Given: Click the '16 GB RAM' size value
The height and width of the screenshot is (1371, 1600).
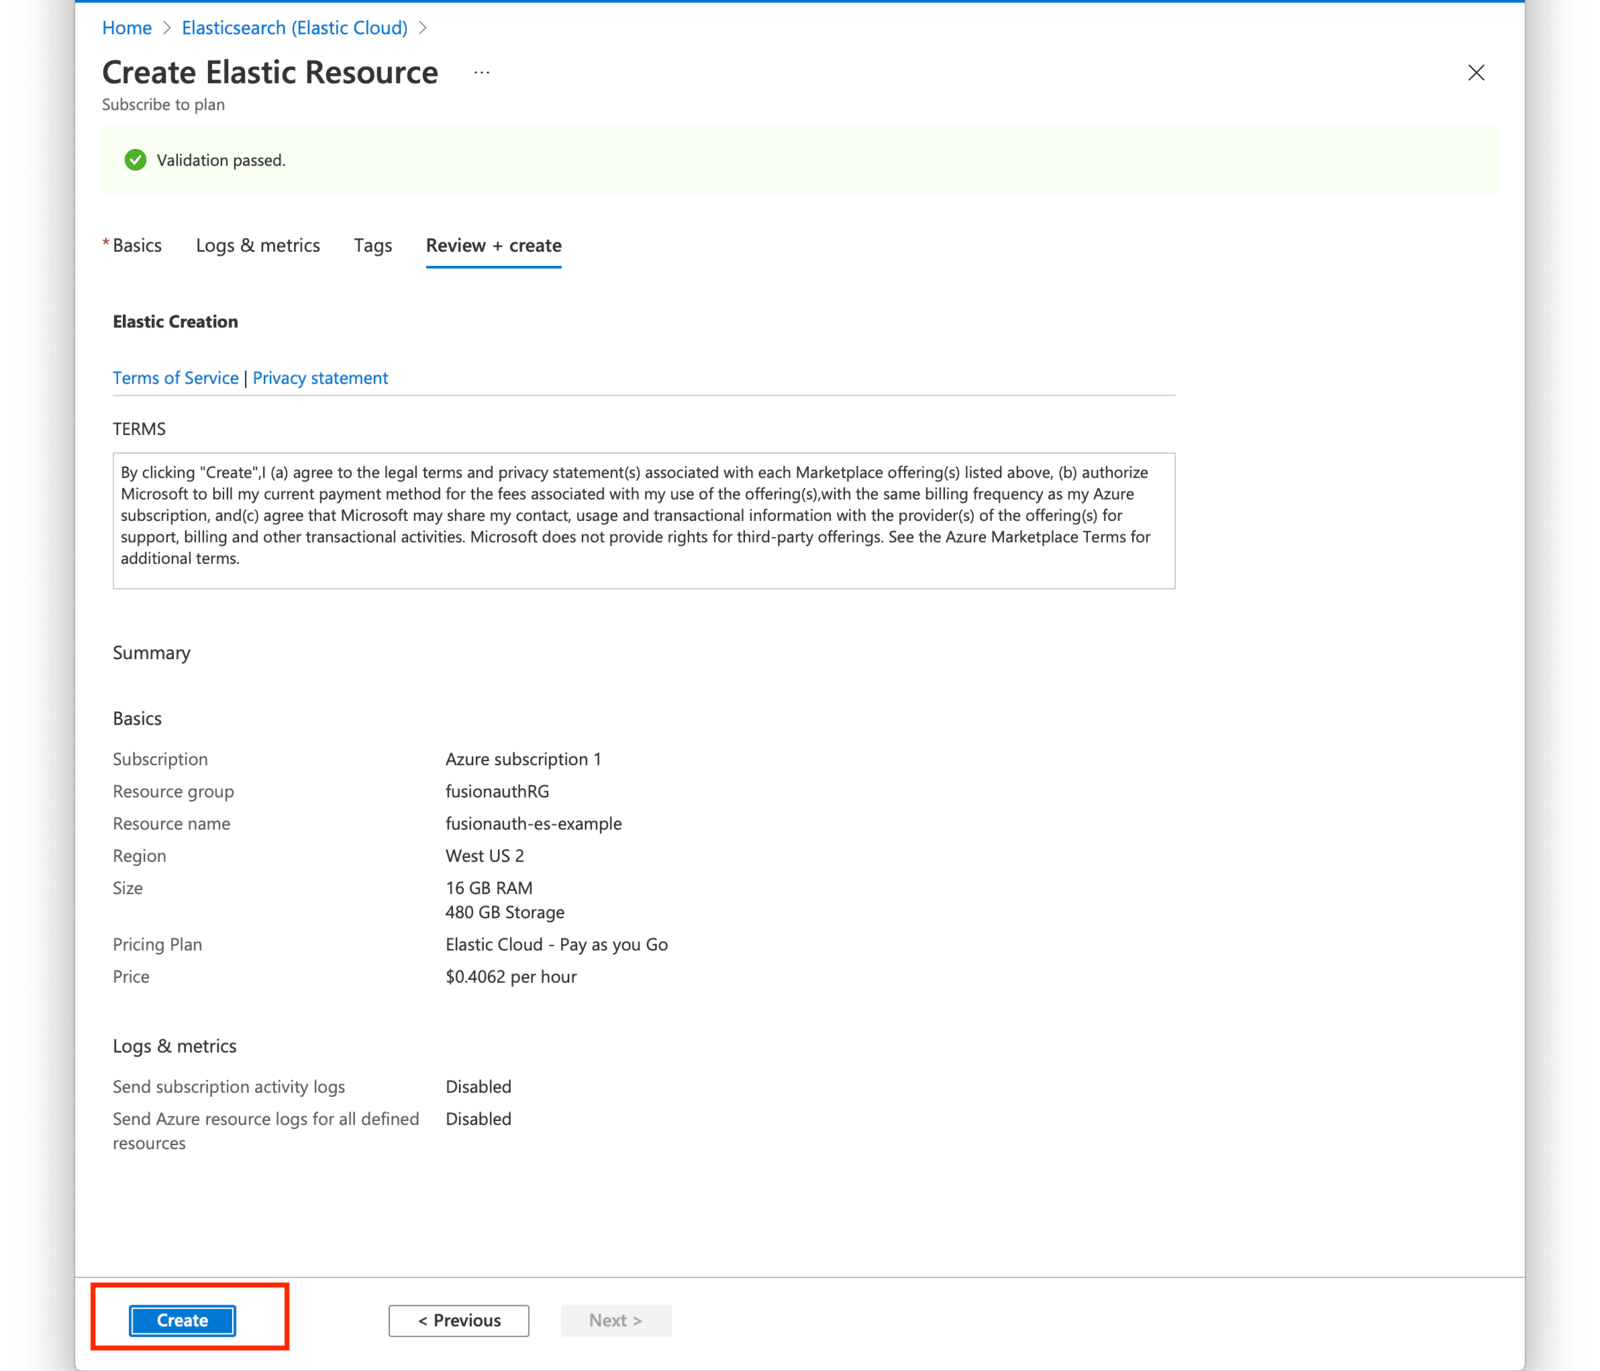Looking at the screenshot, I should coord(489,888).
